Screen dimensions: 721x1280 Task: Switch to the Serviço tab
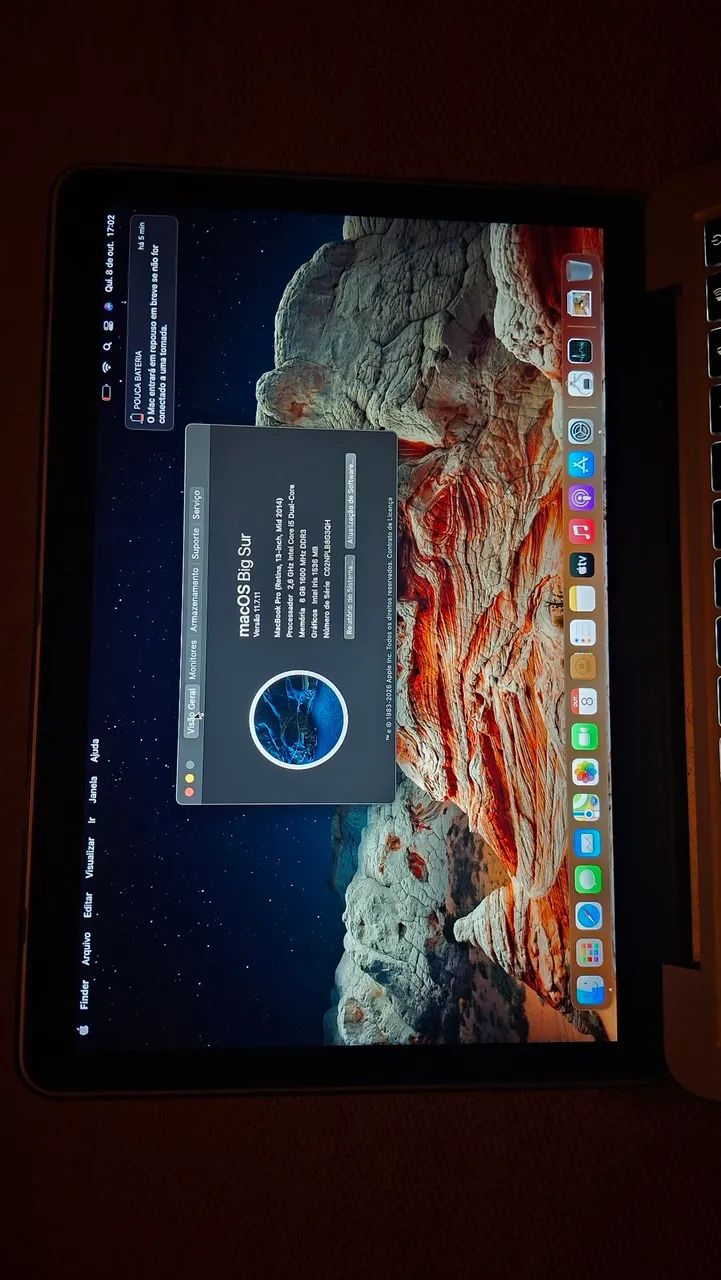tap(196, 505)
